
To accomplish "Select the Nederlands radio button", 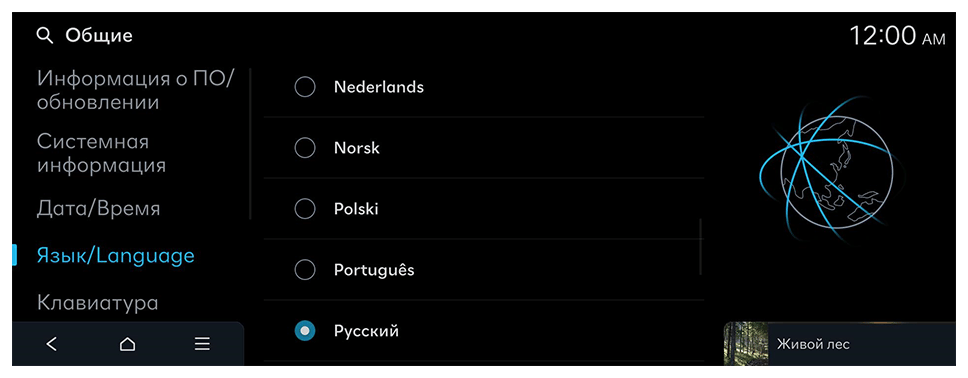I will [305, 87].
